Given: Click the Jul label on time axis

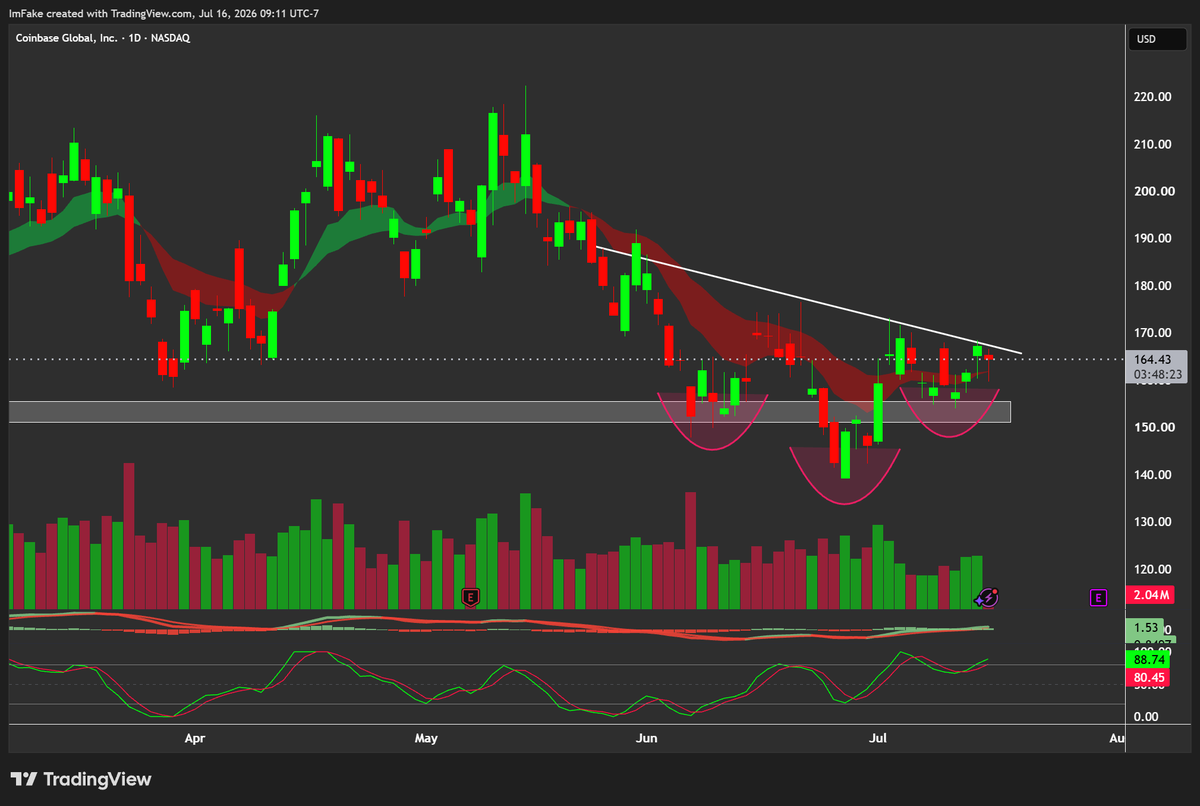Looking at the screenshot, I should pos(878,739).
